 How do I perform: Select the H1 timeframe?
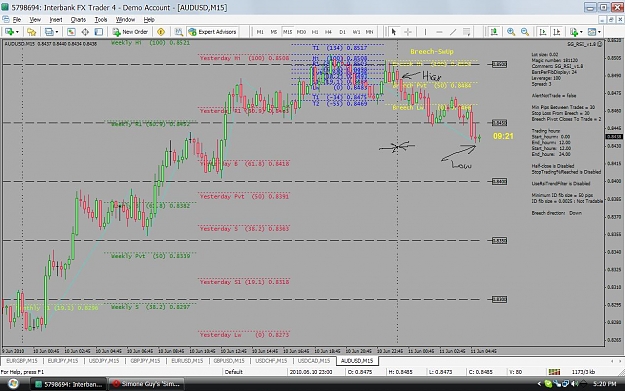tap(315, 32)
